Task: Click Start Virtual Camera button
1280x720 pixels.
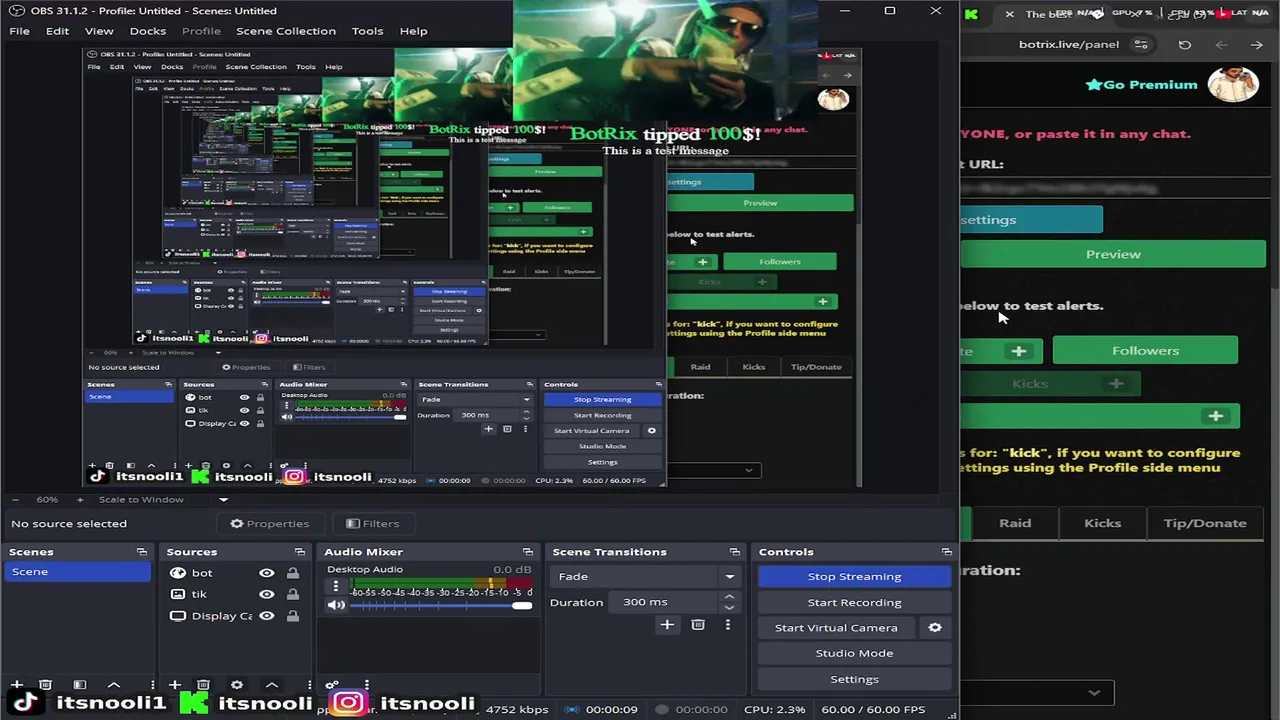Action: coord(836,628)
